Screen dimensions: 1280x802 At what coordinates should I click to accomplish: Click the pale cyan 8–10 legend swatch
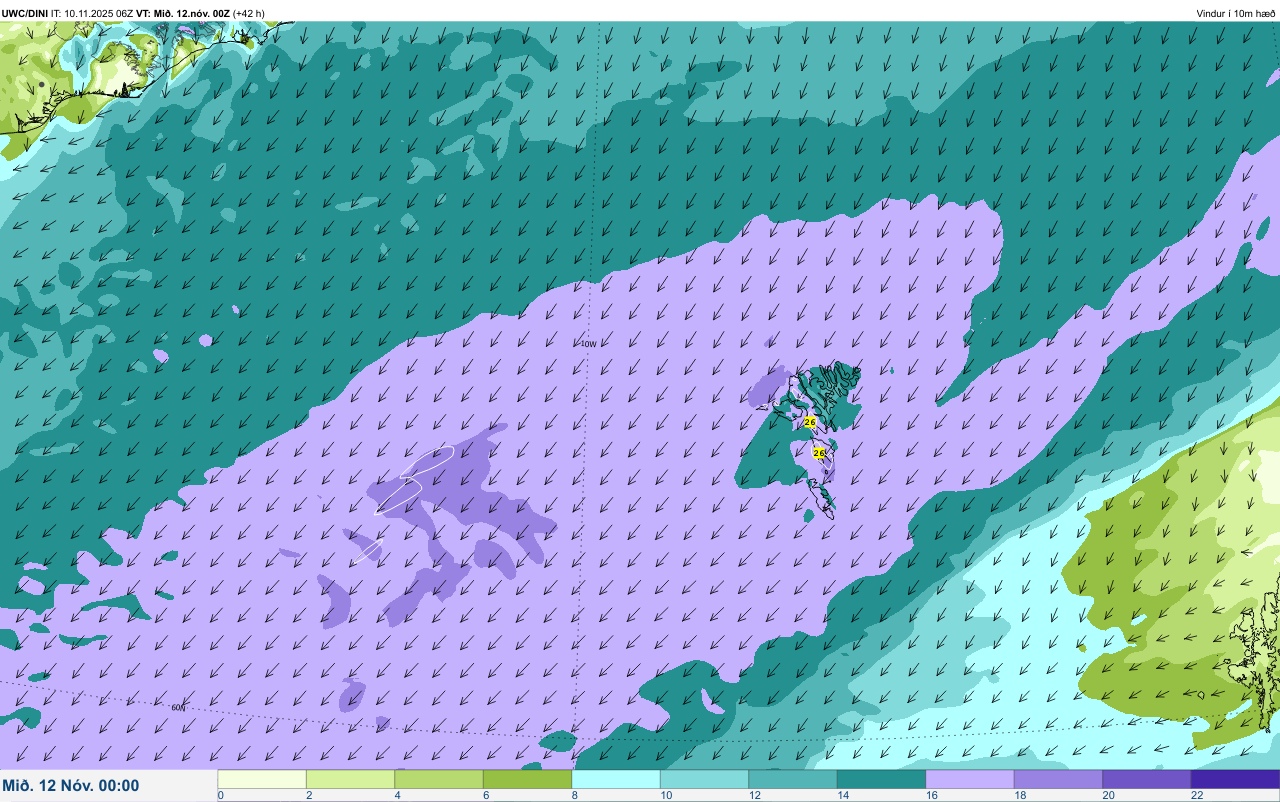616,779
